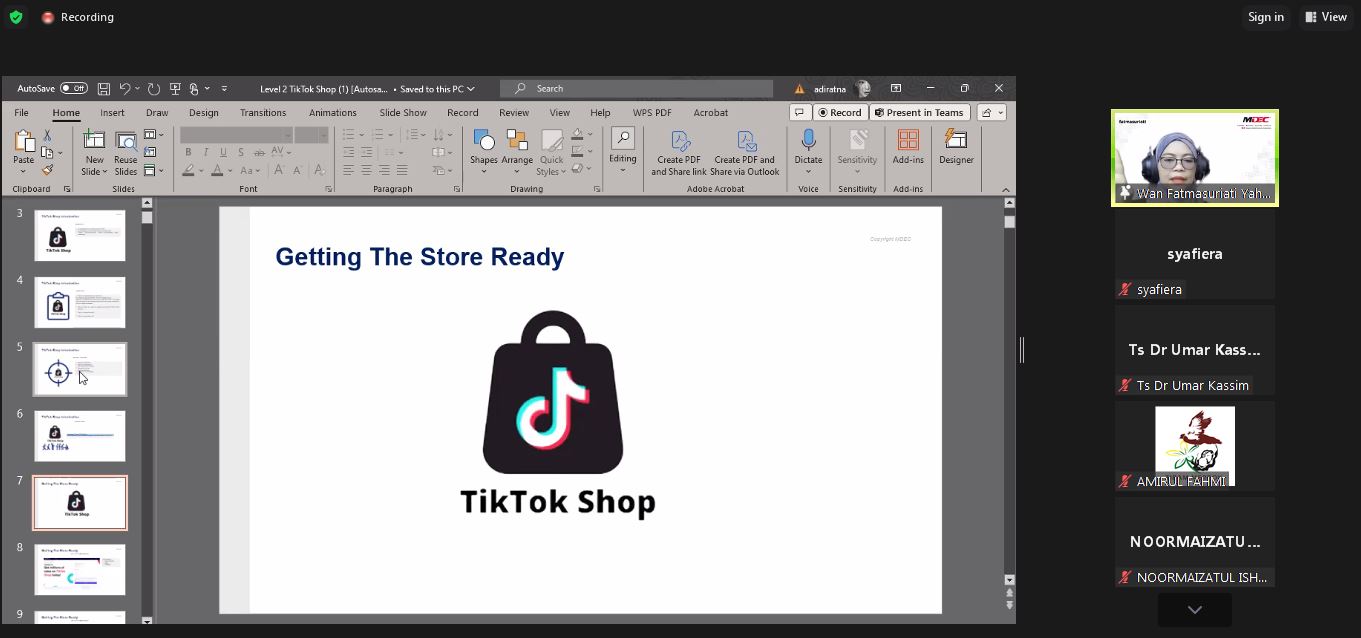Image resolution: width=1361 pixels, height=638 pixels.
Task: Click the text highlight color swatch
Action: (x=188, y=170)
